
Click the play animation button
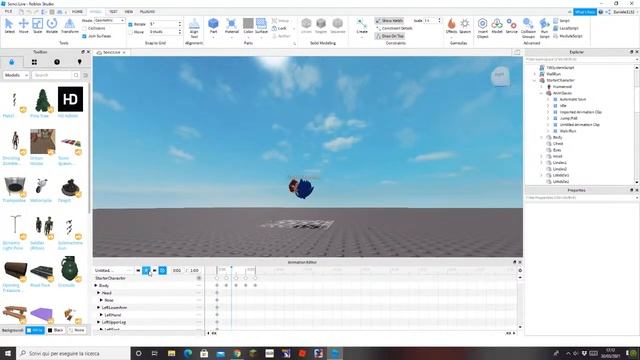click(146, 270)
